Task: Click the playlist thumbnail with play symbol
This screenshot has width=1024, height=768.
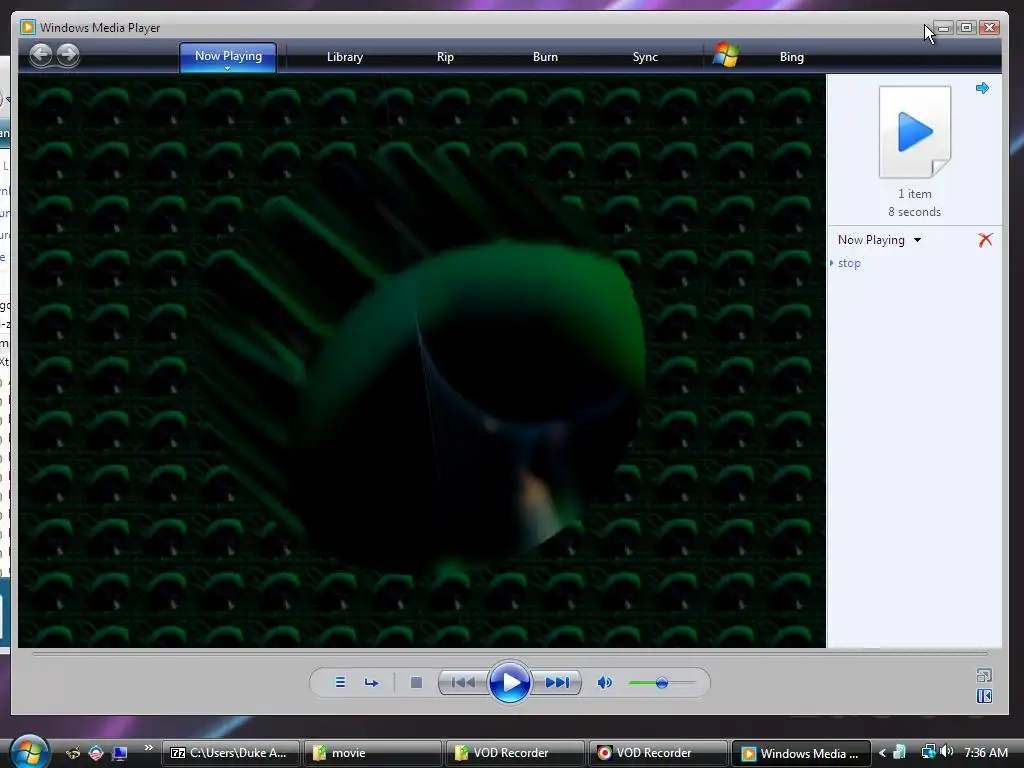Action: (x=915, y=132)
